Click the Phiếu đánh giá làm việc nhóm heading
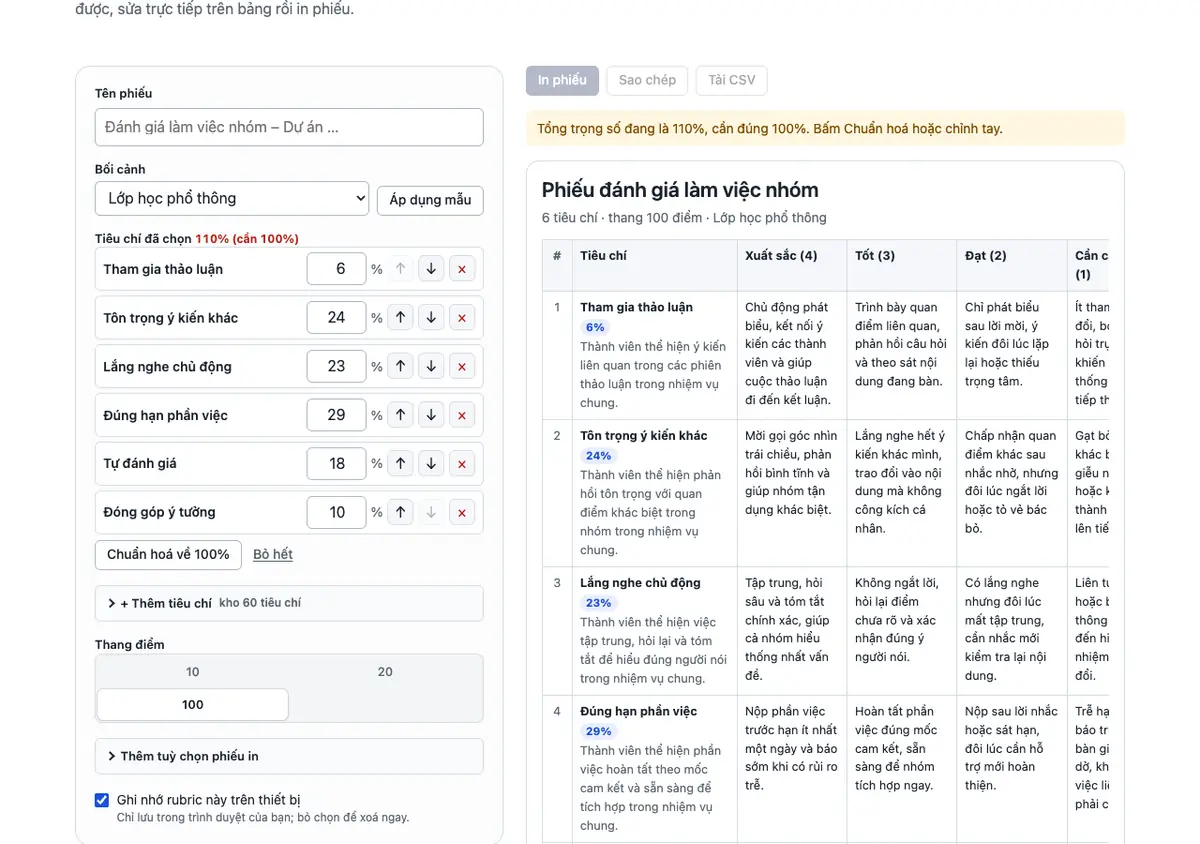Viewport: 1200px width, 844px height. [680, 190]
